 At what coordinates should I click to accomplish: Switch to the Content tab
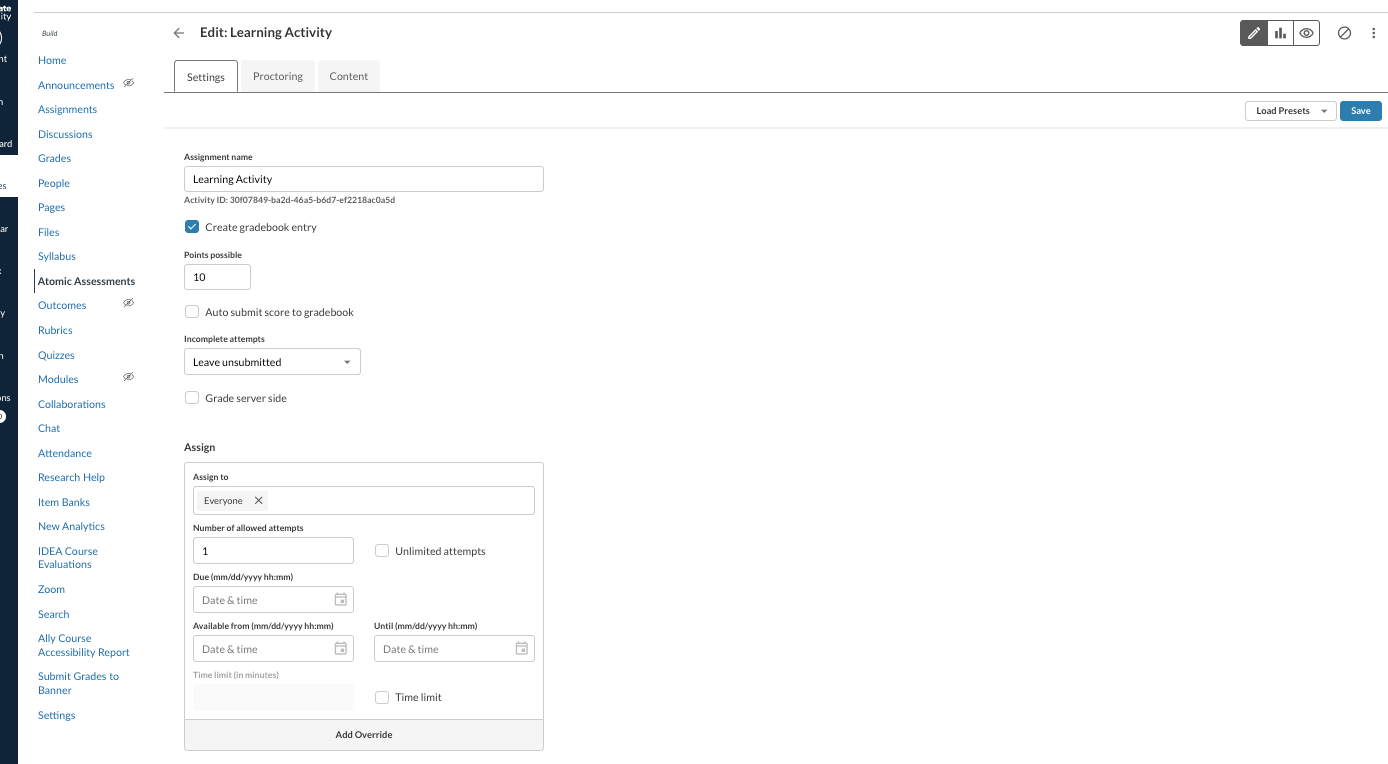[348, 76]
